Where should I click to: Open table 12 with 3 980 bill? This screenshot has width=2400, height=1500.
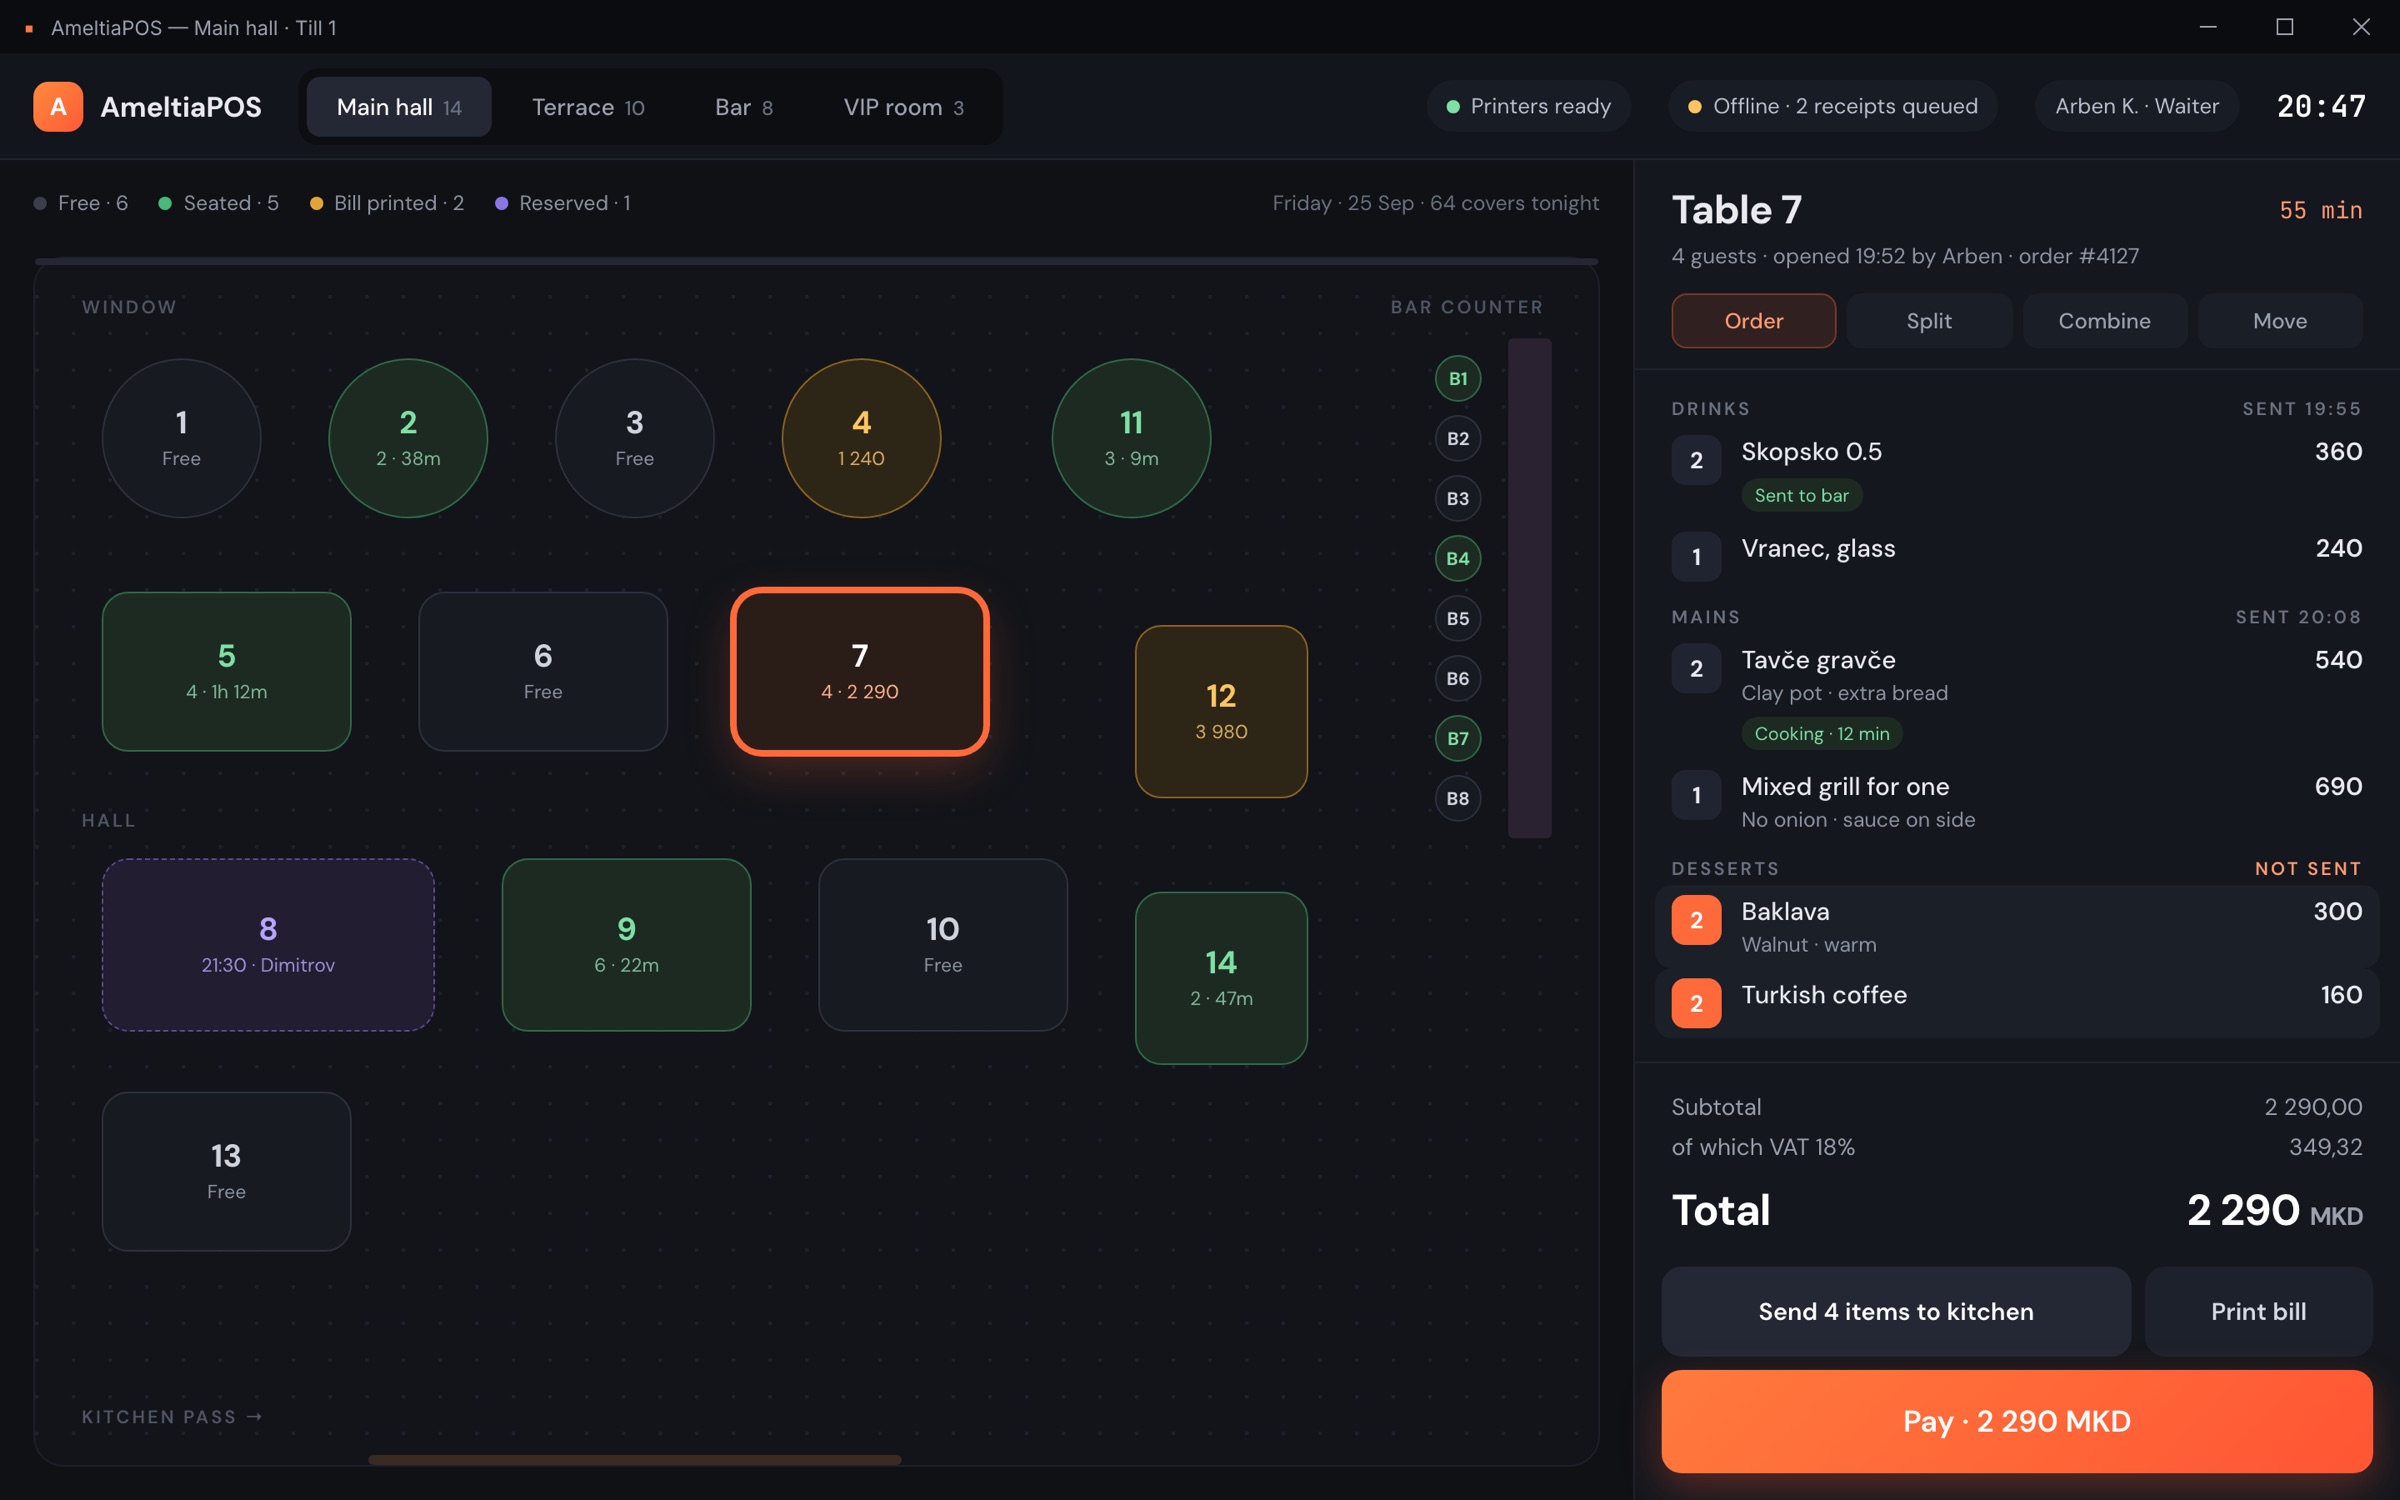pyautogui.click(x=1221, y=711)
